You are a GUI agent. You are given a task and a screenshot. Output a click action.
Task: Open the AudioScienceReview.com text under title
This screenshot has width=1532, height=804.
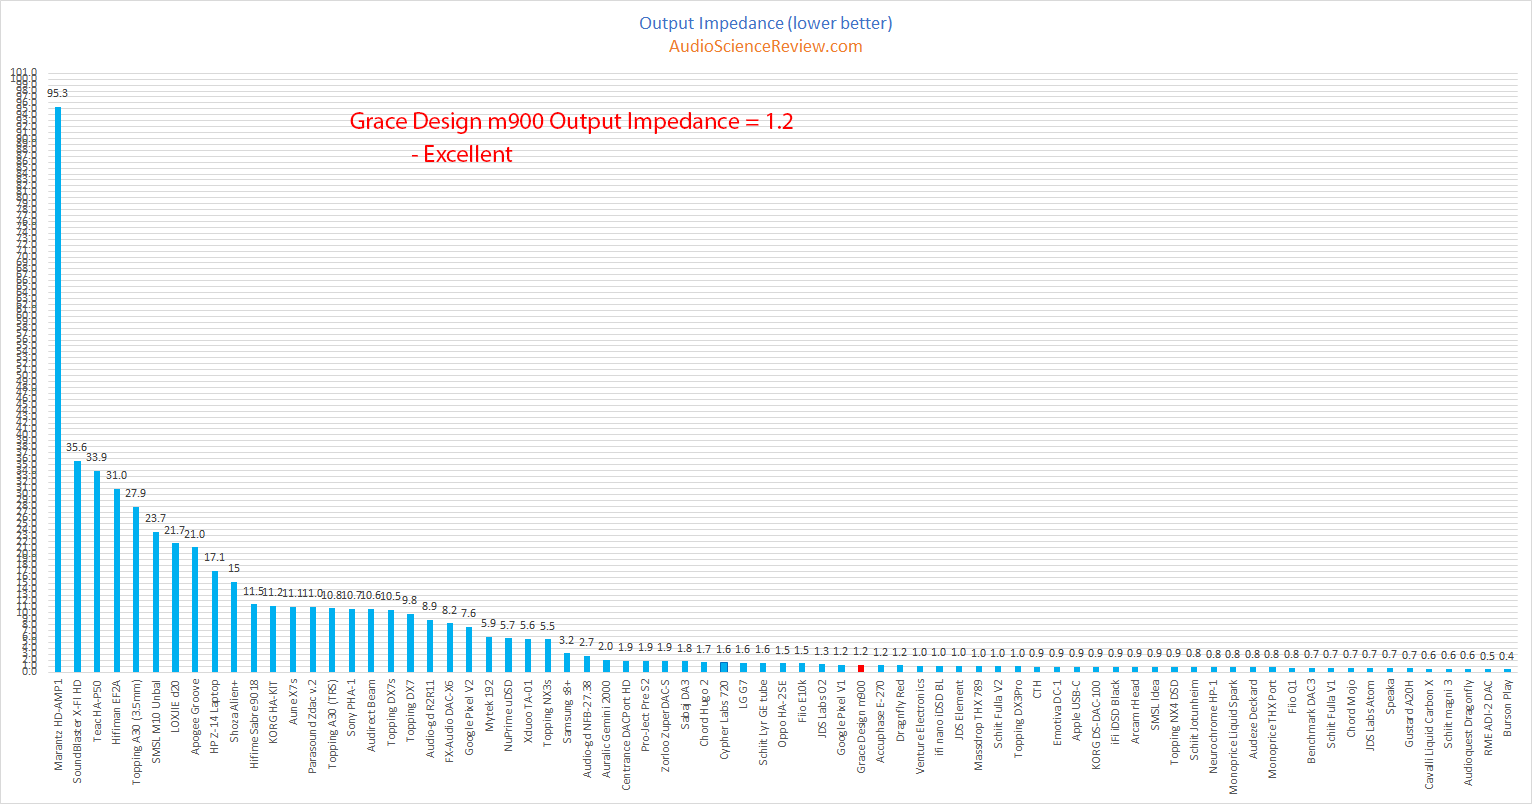(x=766, y=46)
